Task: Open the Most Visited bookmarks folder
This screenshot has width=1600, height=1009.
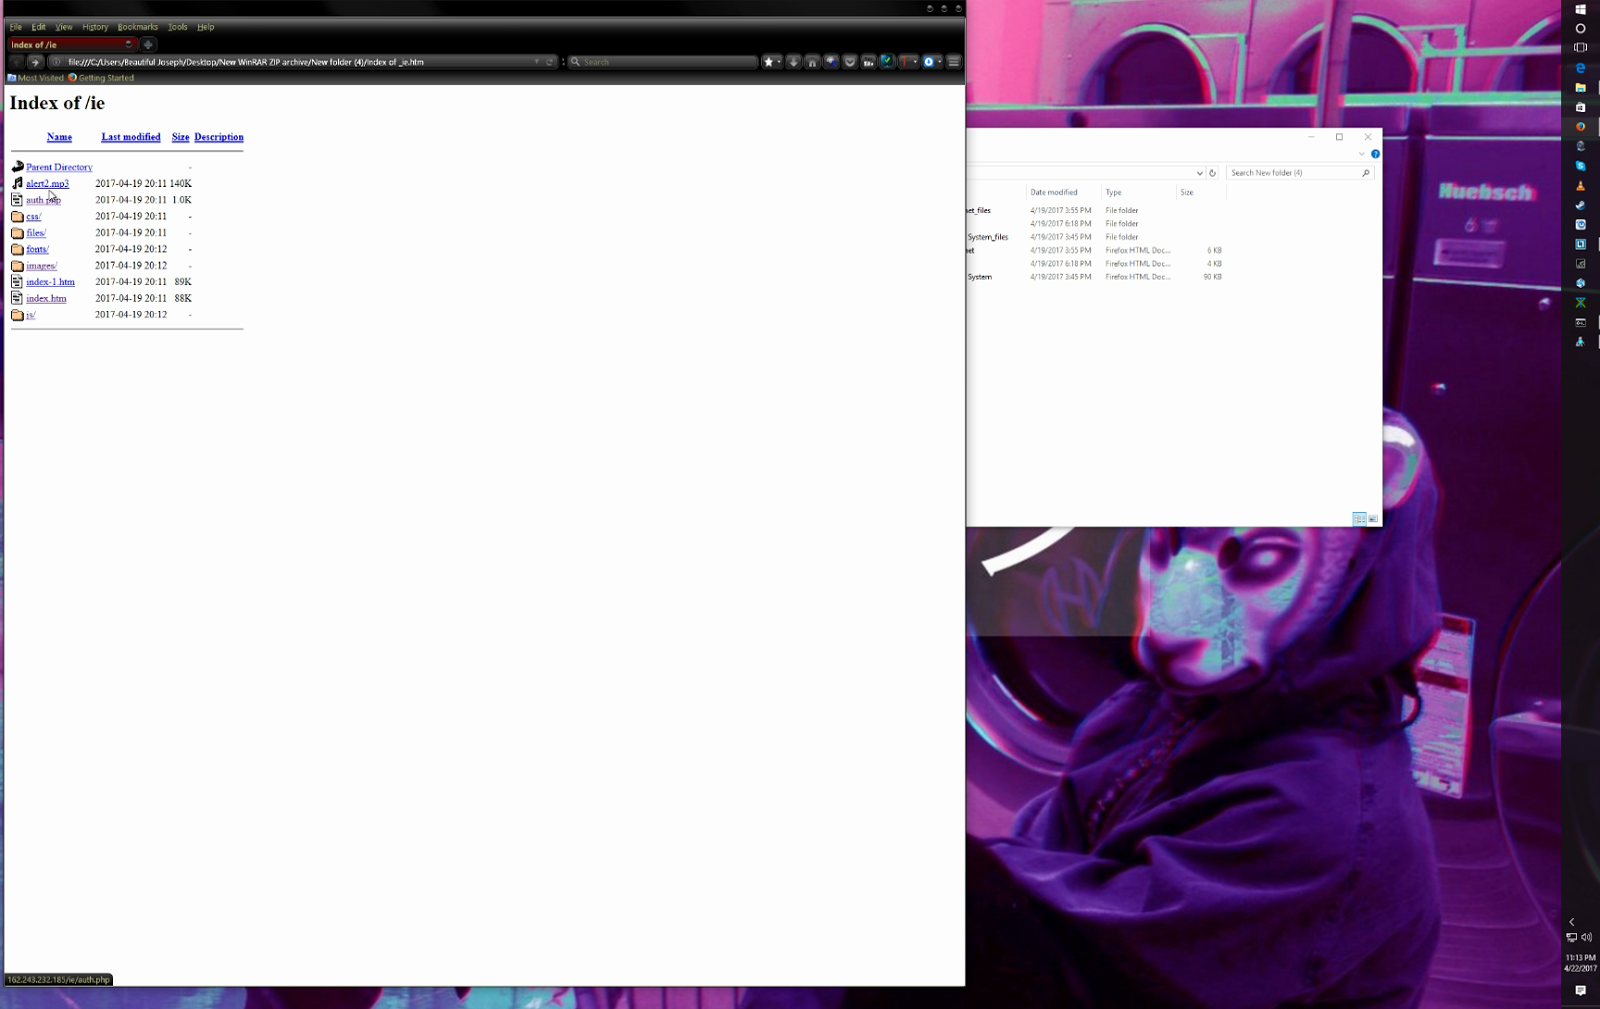Action: pyautogui.click(x=36, y=78)
